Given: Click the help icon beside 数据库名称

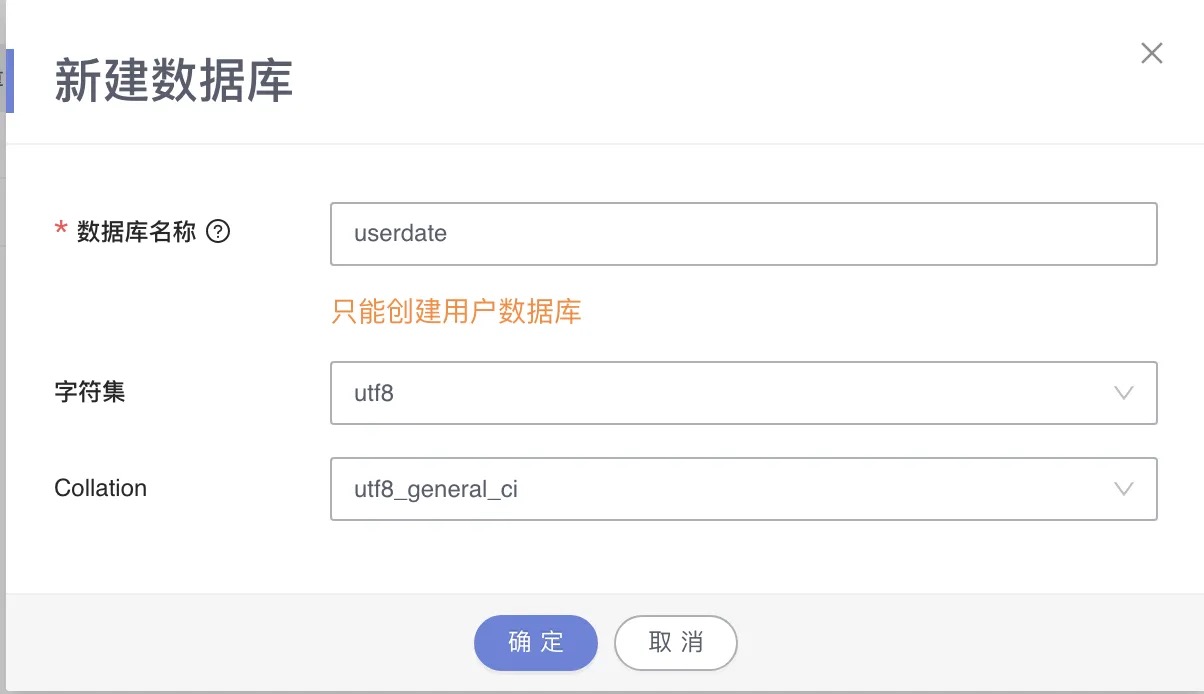Looking at the screenshot, I should pyautogui.click(x=218, y=232).
